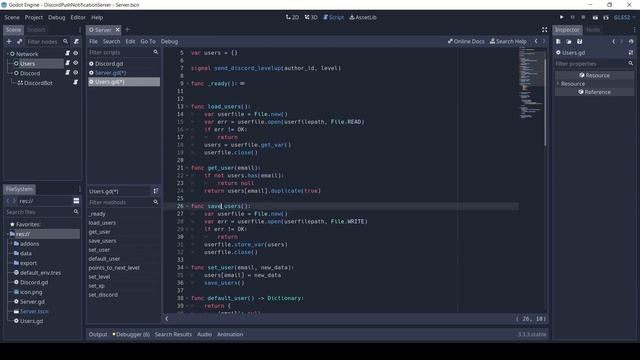Fold the load_users function at line 13

click(x=187, y=107)
